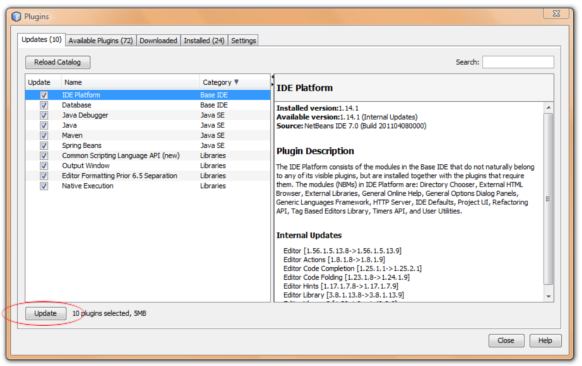Click the Update button
Screen dimensions: 582x366
46,313
